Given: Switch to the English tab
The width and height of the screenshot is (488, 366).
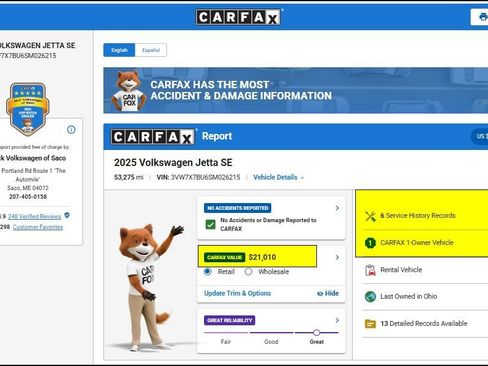Looking at the screenshot, I should [x=119, y=50].
